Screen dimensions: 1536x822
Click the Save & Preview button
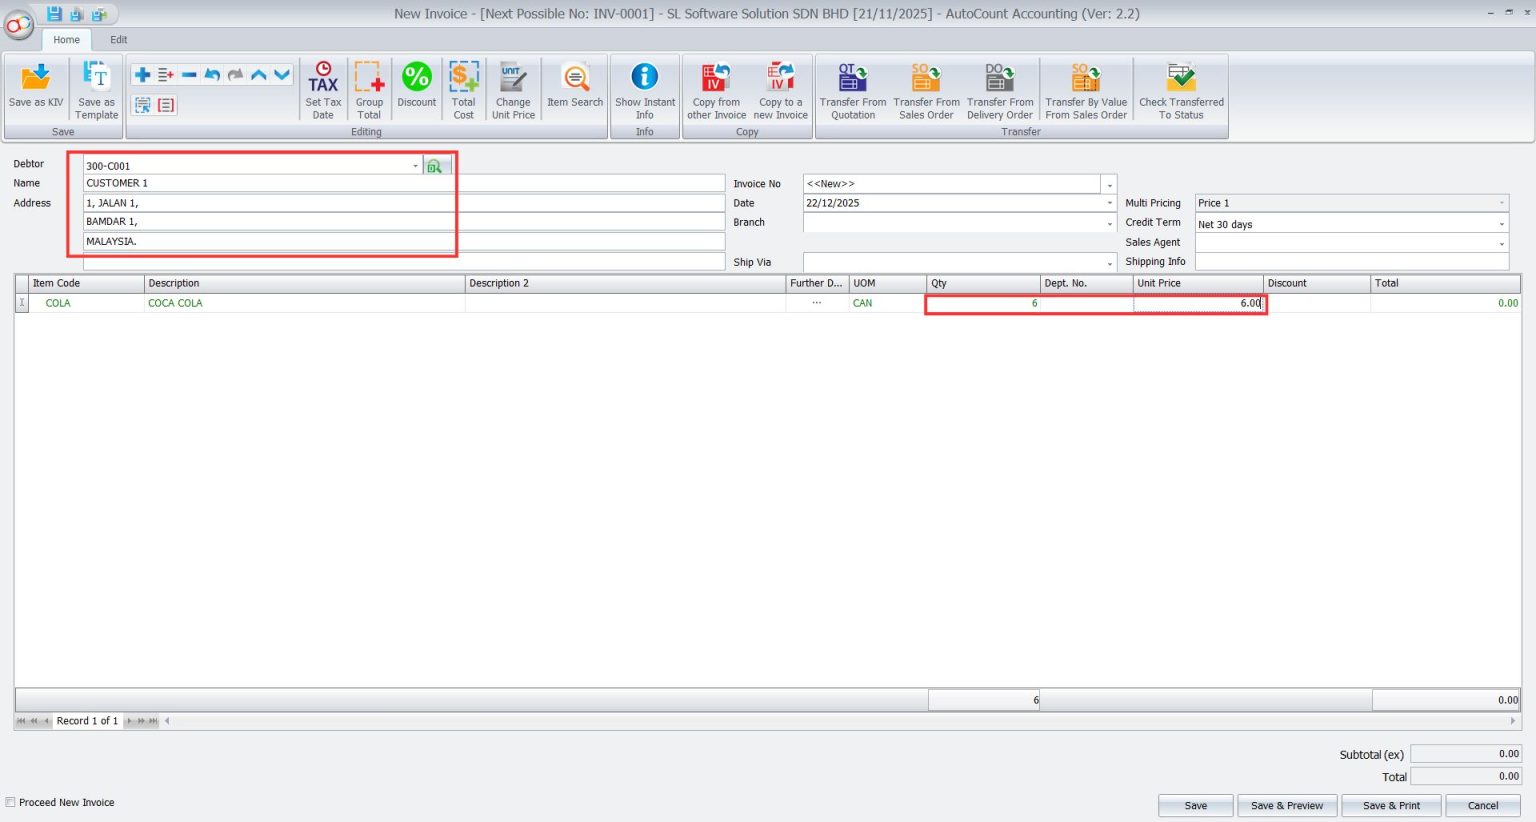[x=1287, y=805]
